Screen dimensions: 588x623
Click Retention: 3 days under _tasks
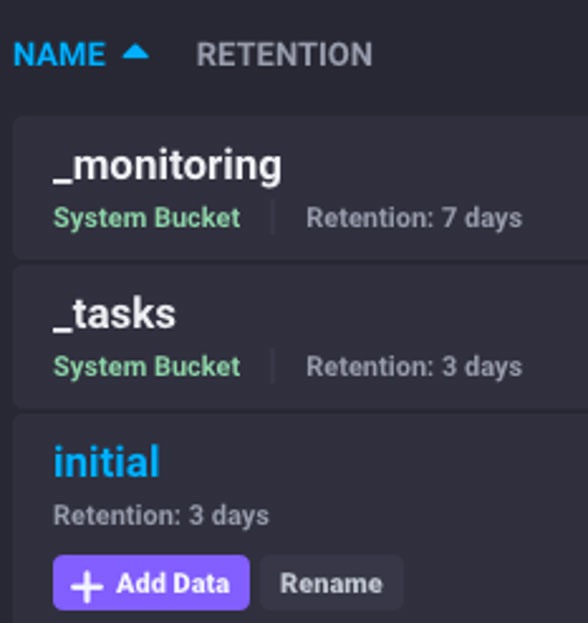414,366
